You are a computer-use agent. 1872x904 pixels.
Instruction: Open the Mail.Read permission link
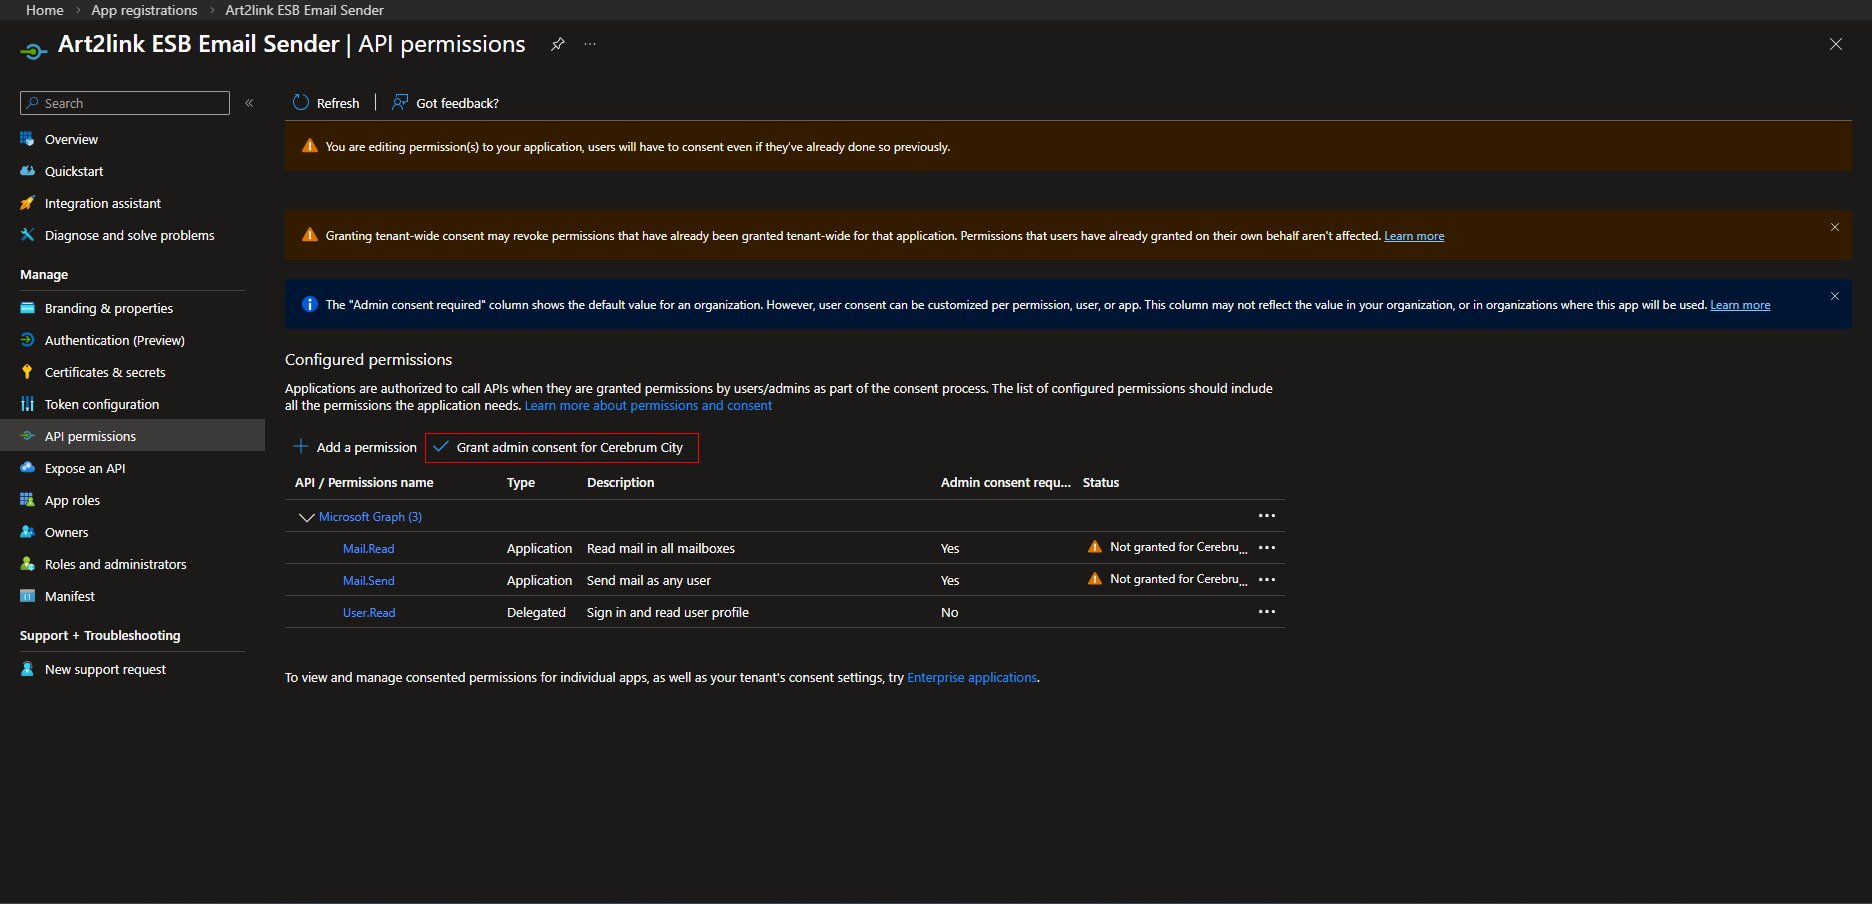coord(368,548)
